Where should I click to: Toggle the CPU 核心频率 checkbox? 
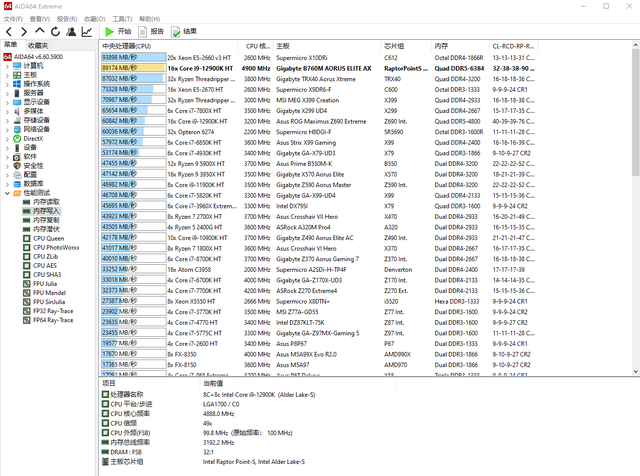click(105, 414)
